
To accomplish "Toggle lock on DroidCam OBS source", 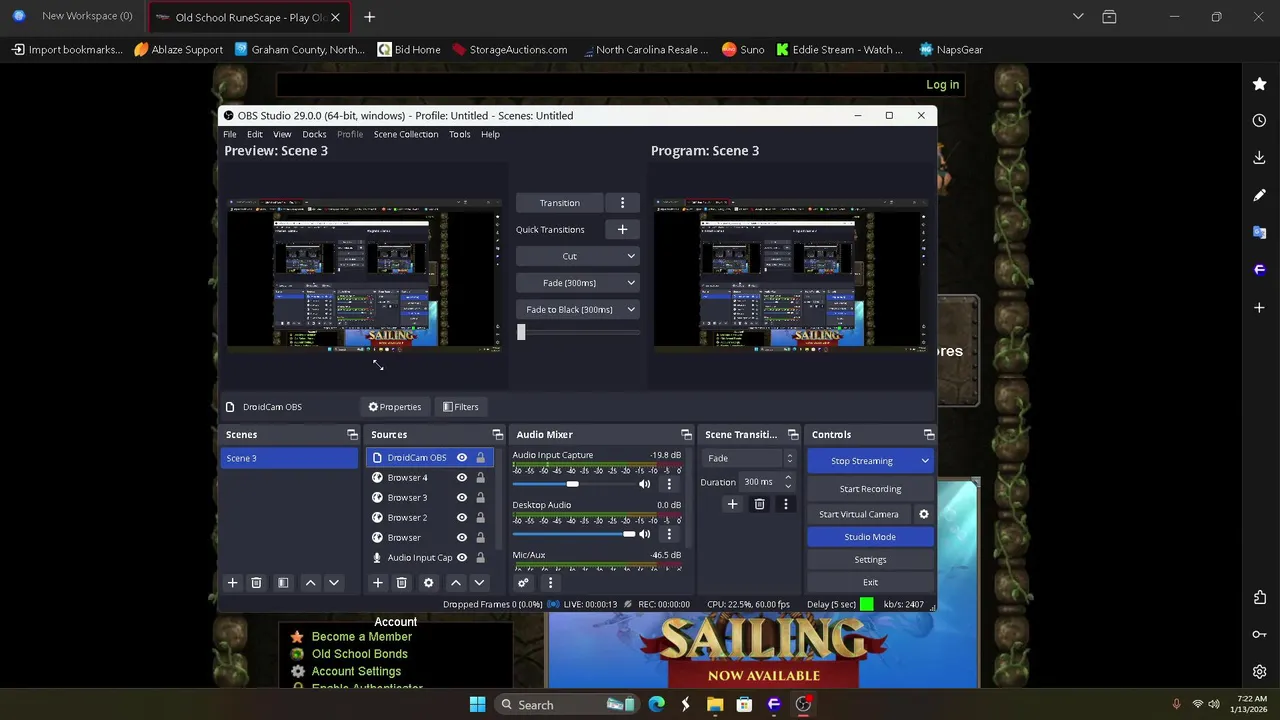I will tap(480, 458).
